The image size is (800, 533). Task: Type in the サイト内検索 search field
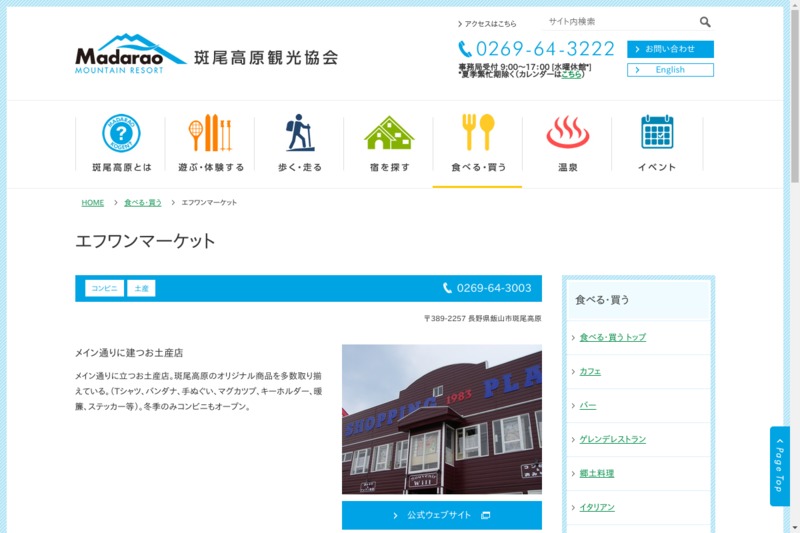[x=618, y=22]
